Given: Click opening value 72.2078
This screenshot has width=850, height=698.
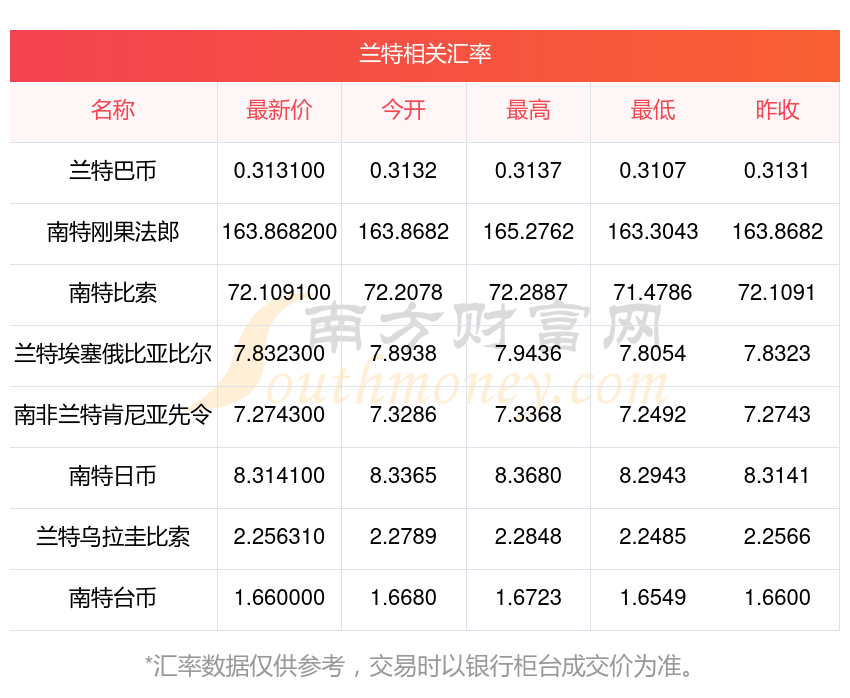Looking at the screenshot, I should click(403, 293).
